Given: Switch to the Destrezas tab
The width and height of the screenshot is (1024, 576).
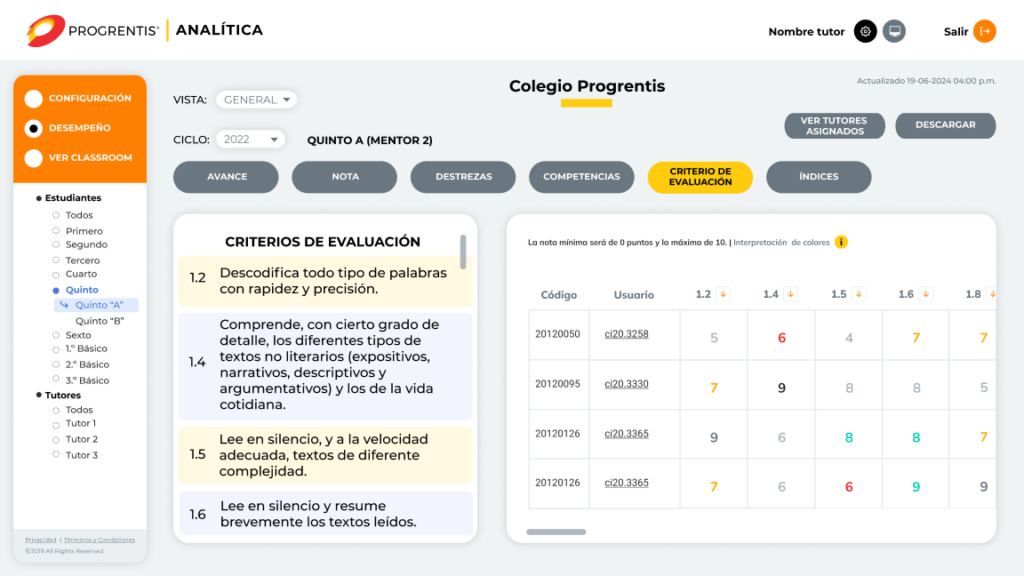Looking at the screenshot, I should coord(463,177).
